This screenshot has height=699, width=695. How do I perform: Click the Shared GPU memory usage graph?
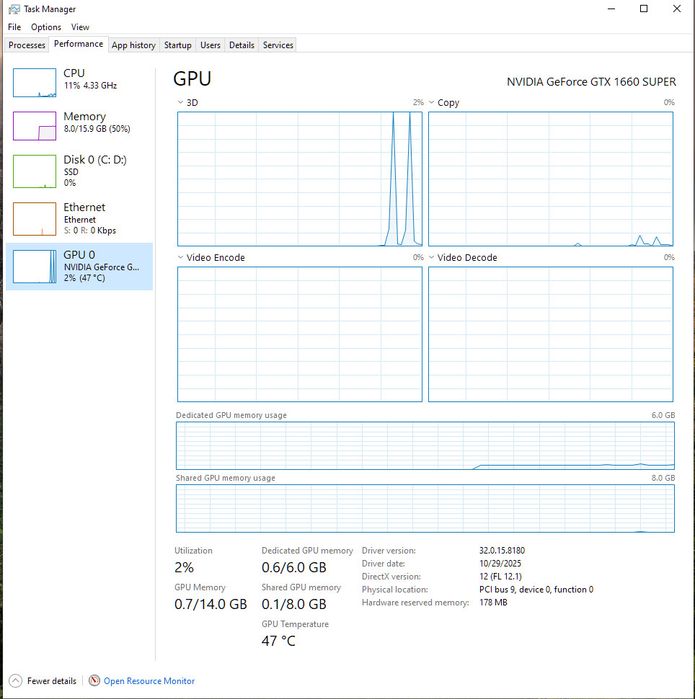point(425,509)
